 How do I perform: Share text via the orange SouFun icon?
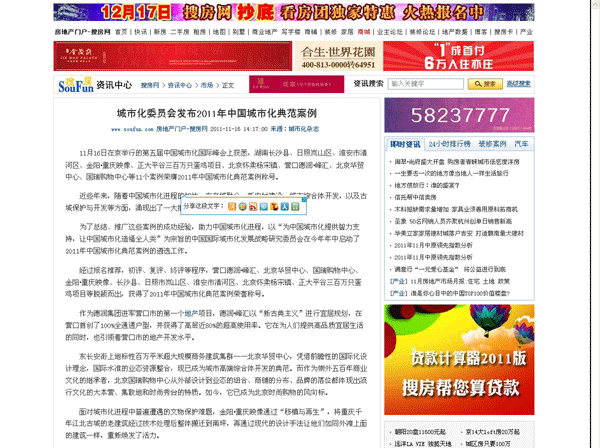click(x=232, y=207)
